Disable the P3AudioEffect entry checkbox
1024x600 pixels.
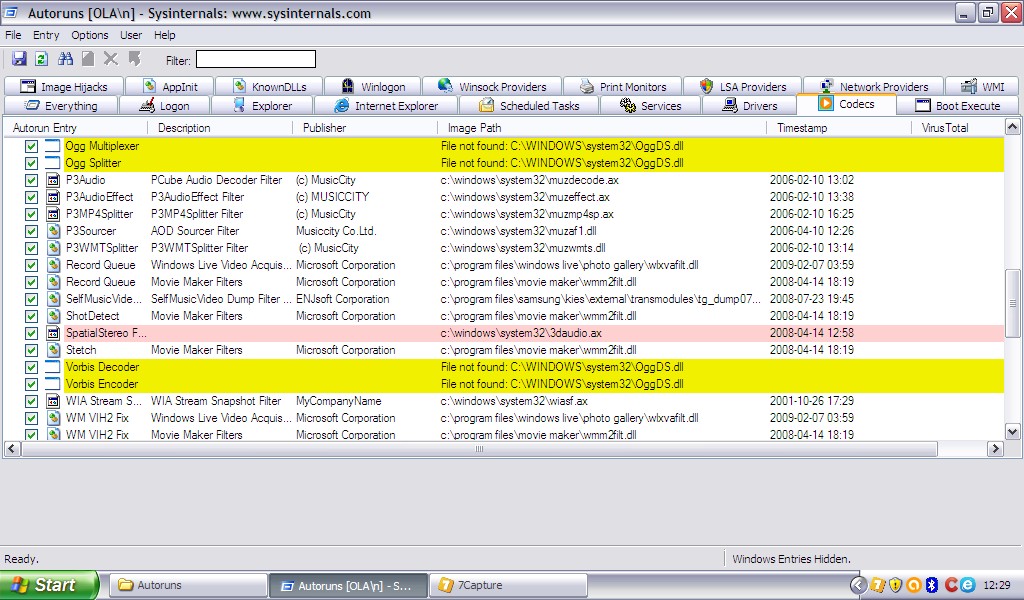tap(31, 197)
